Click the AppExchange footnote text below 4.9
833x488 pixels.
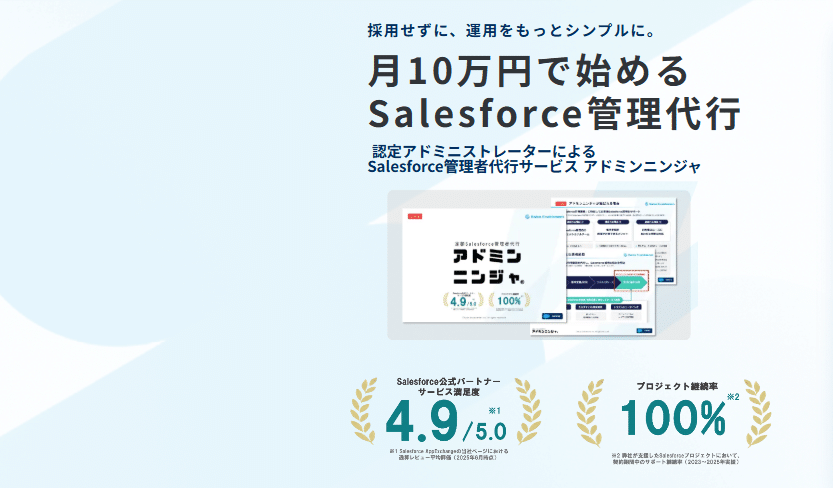click(449, 455)
